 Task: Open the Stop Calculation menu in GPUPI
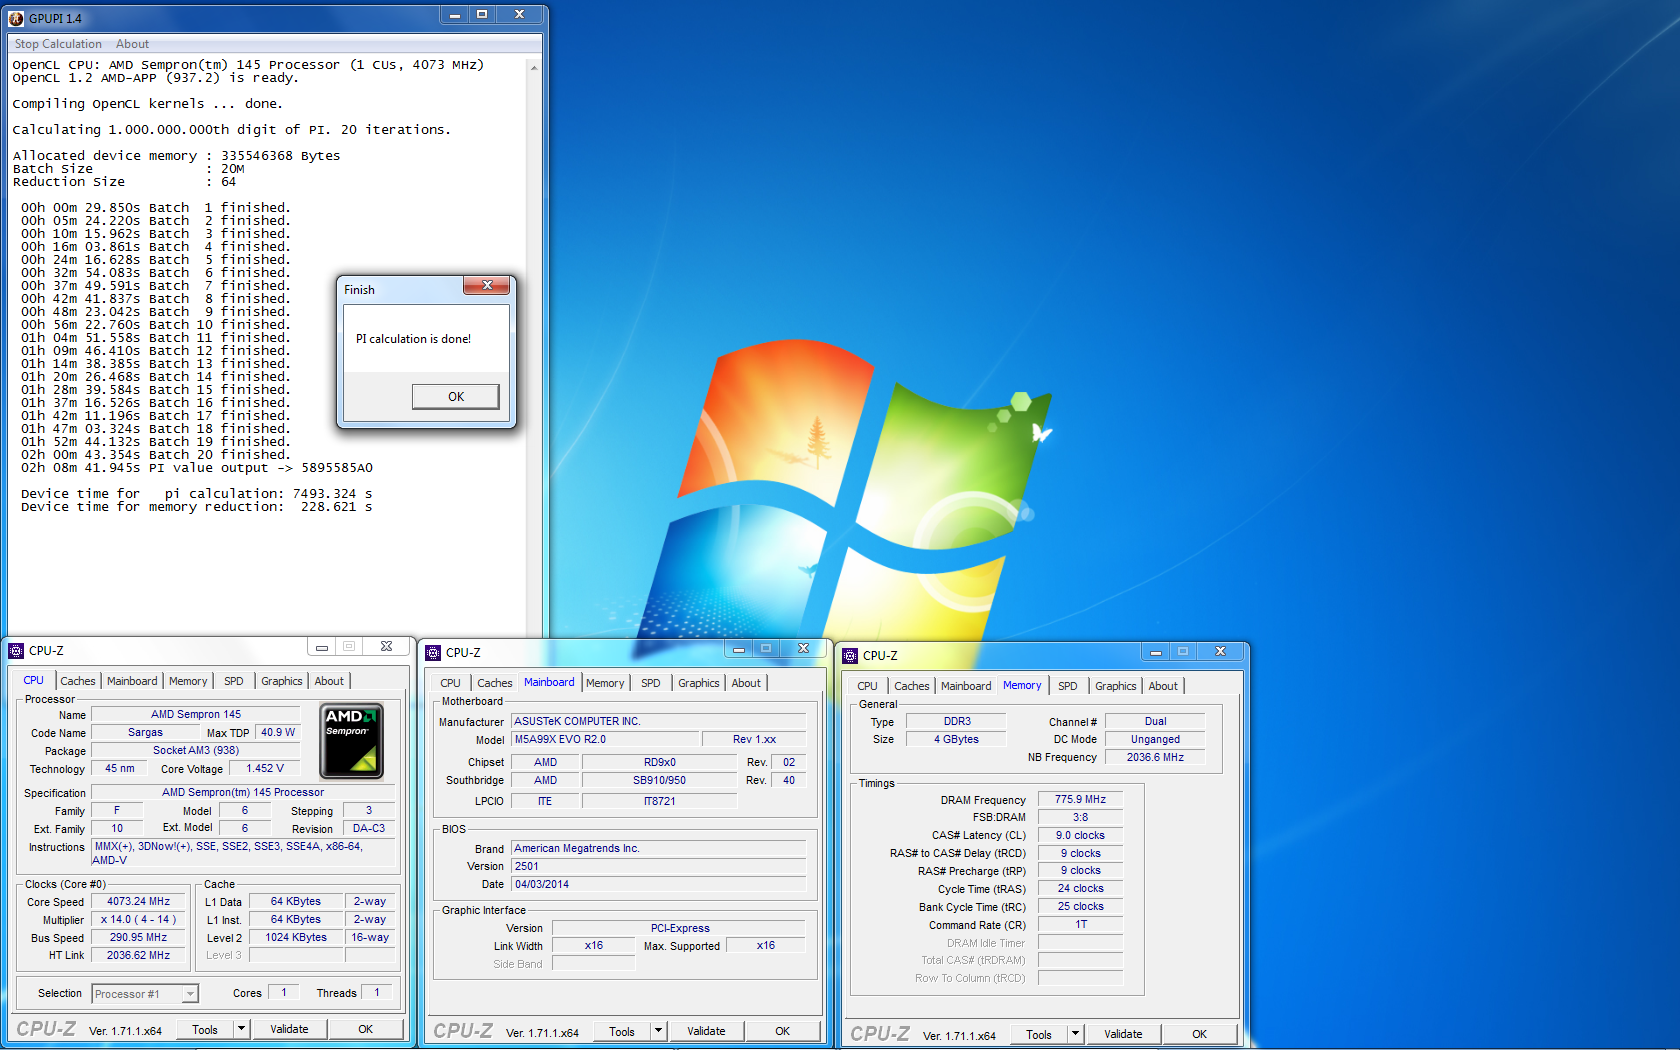pos(58,44)
